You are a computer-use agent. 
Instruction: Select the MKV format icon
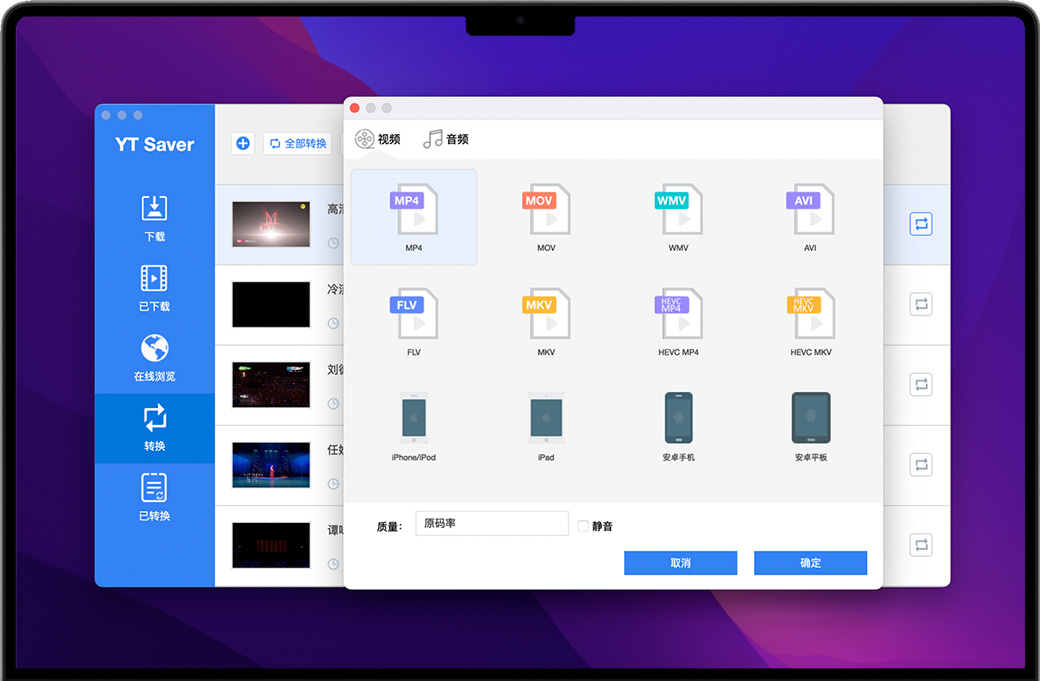tap(545, 314)
